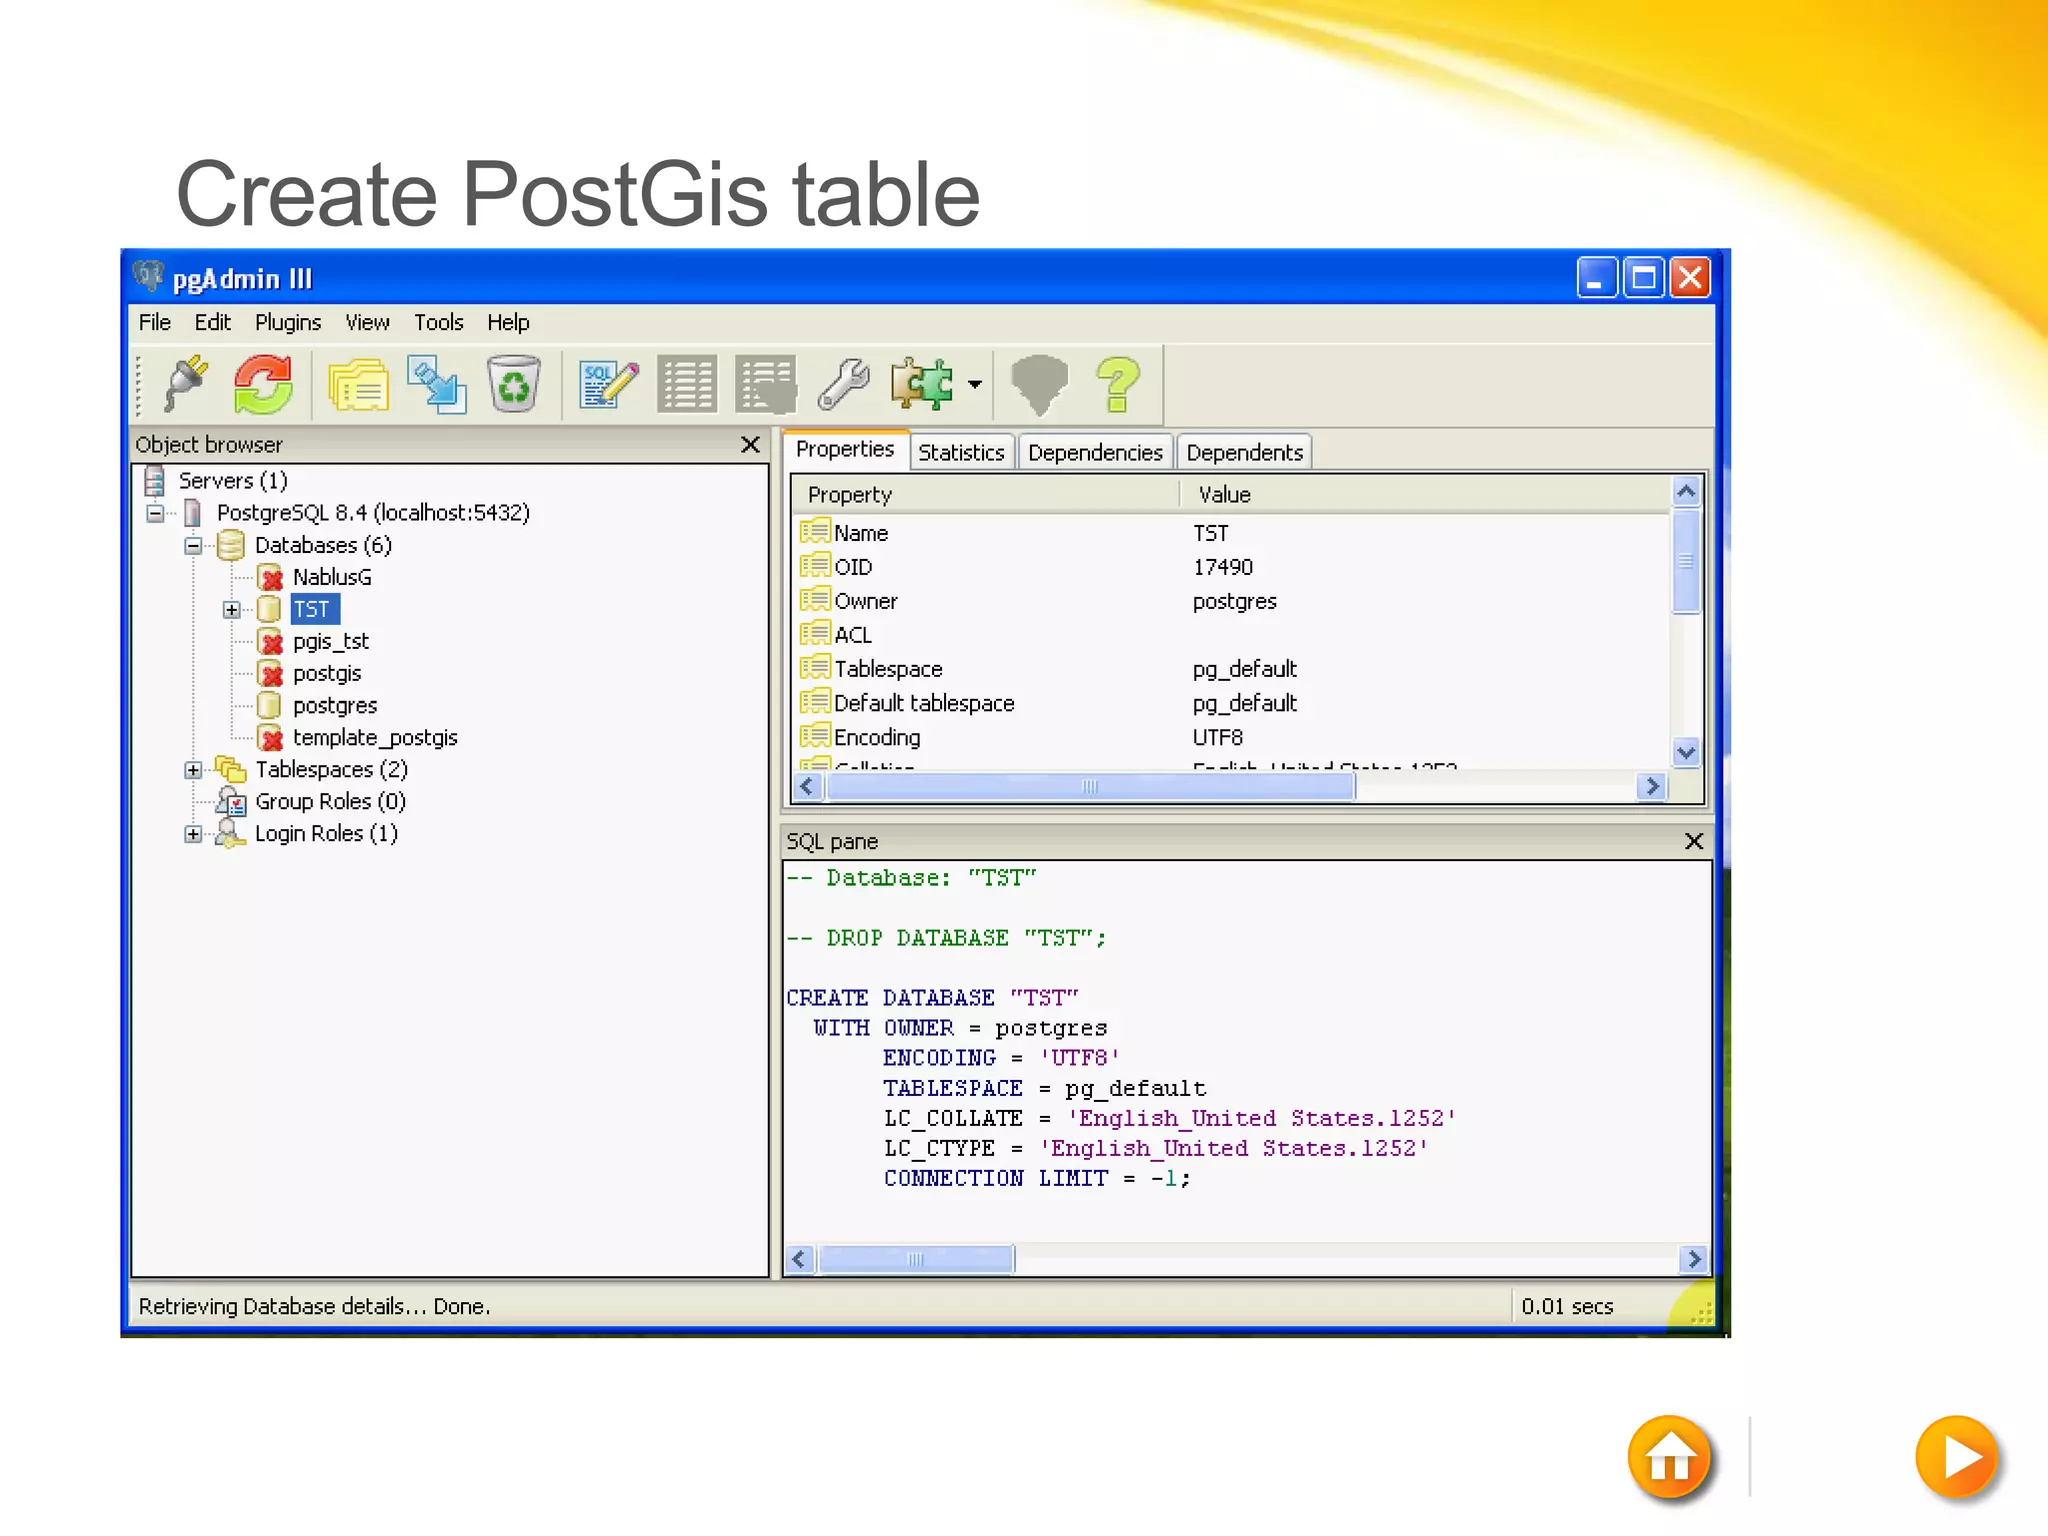
Task: Open the SQL query tool icon
Action: (608, 384)
